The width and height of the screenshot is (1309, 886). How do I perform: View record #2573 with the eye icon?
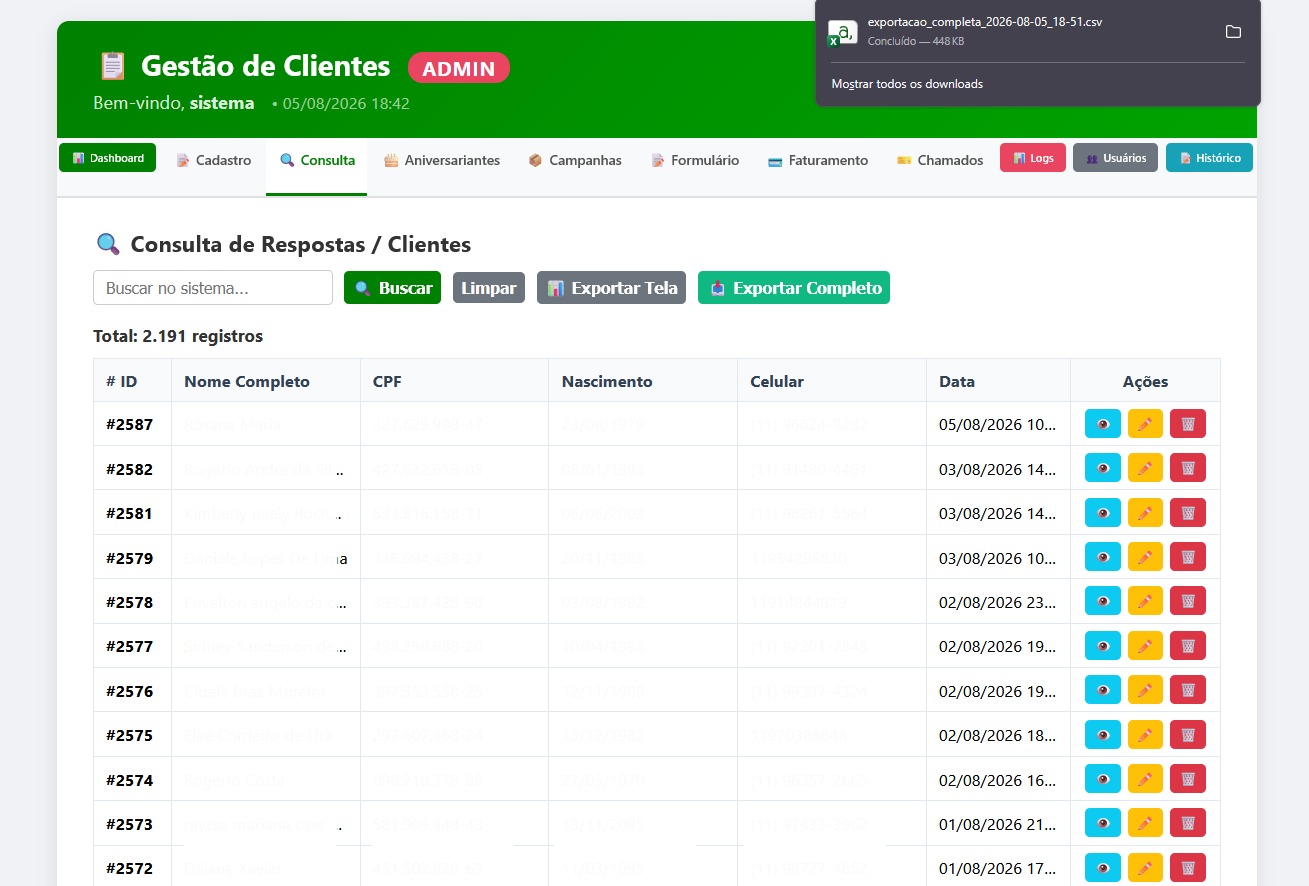tap(1103, 823)
